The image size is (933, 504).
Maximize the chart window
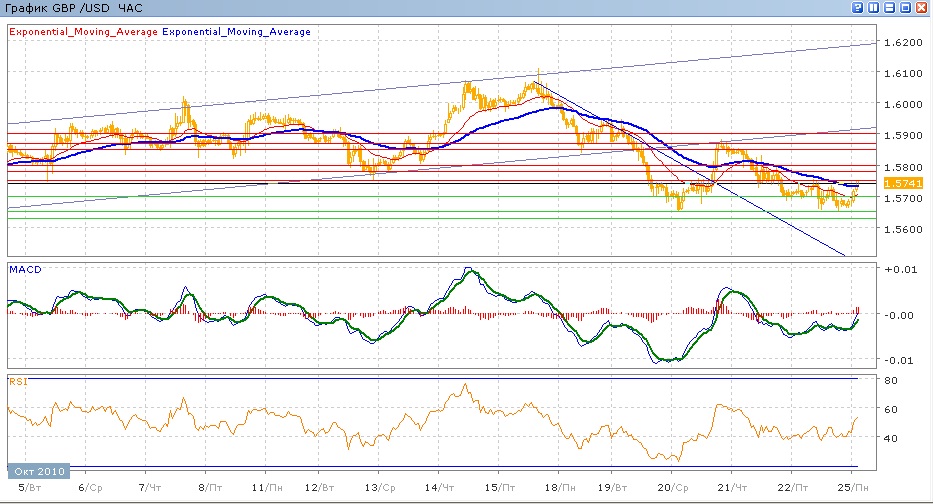coord(906,7)
